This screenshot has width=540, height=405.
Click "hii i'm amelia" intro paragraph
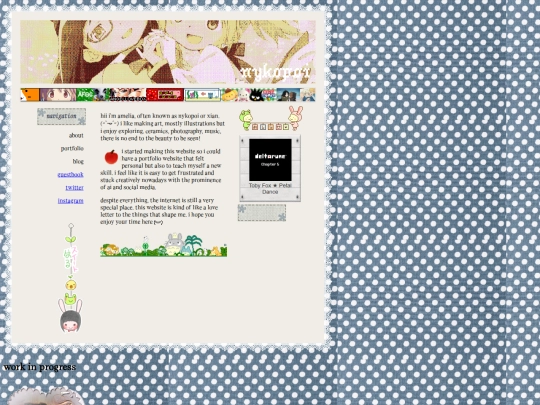point(162,127)
